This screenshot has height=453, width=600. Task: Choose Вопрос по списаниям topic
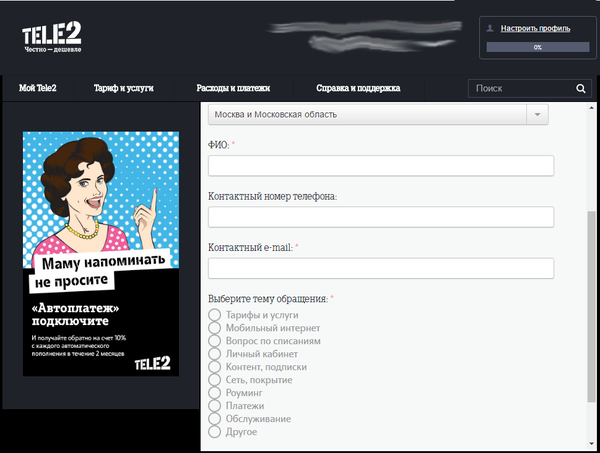coord(215,341)
